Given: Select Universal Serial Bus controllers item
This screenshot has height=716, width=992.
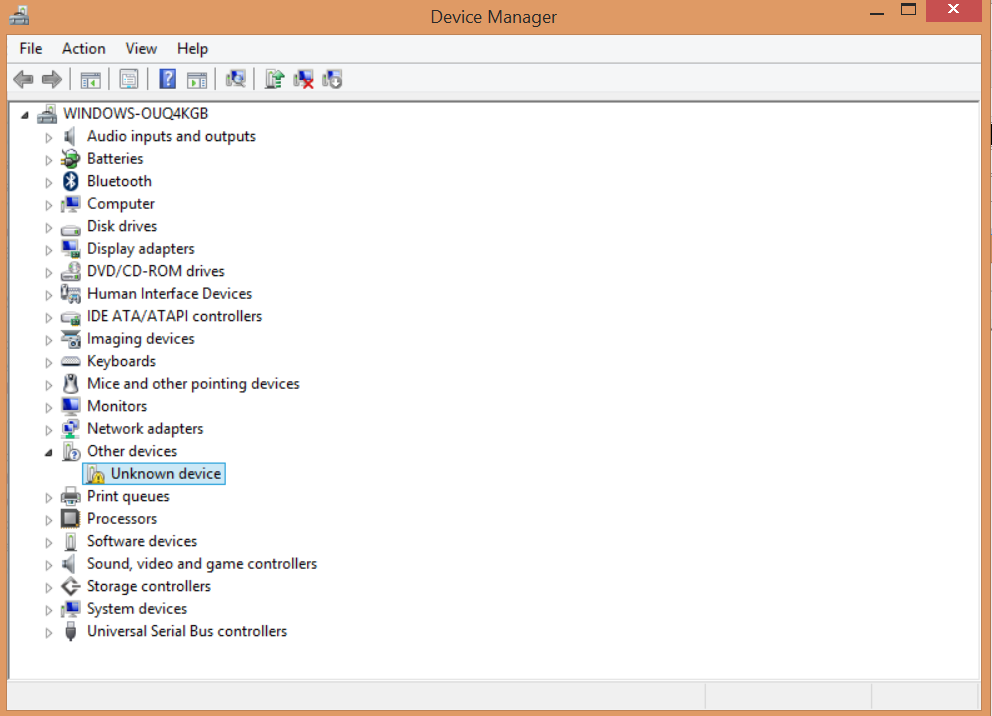Looking at the screenshot, I should point(187,631).
